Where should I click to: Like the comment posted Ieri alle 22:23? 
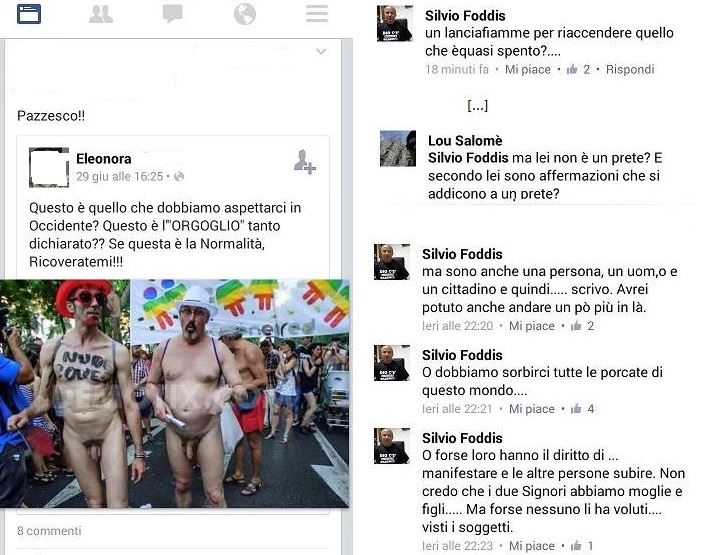point(532,546)
